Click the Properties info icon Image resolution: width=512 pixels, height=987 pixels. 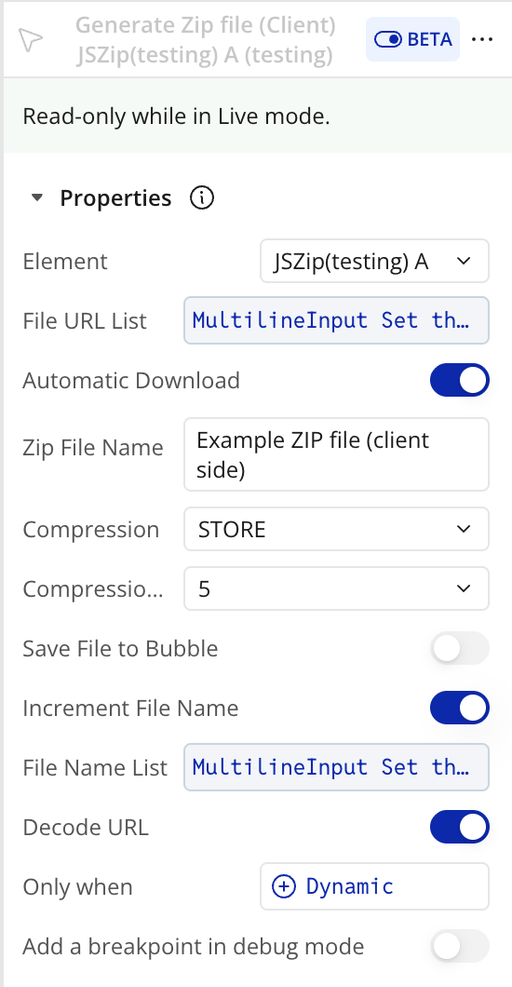(202, 198)
